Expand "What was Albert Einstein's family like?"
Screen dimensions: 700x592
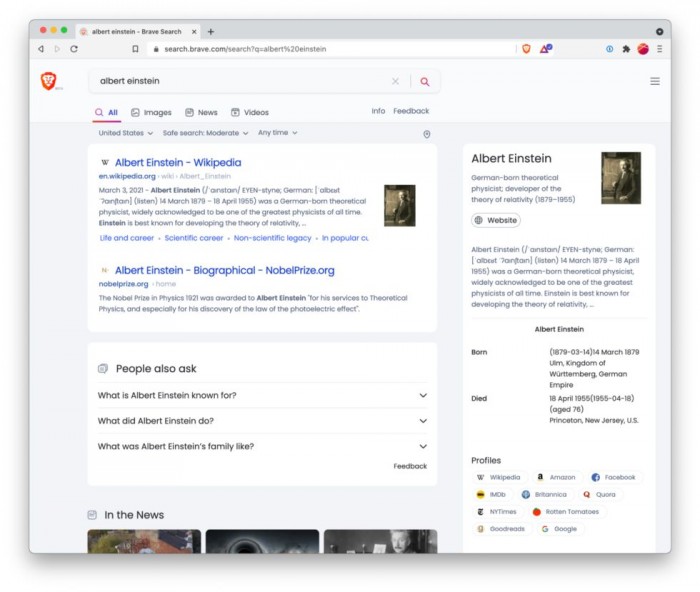(x=262, y=447)
